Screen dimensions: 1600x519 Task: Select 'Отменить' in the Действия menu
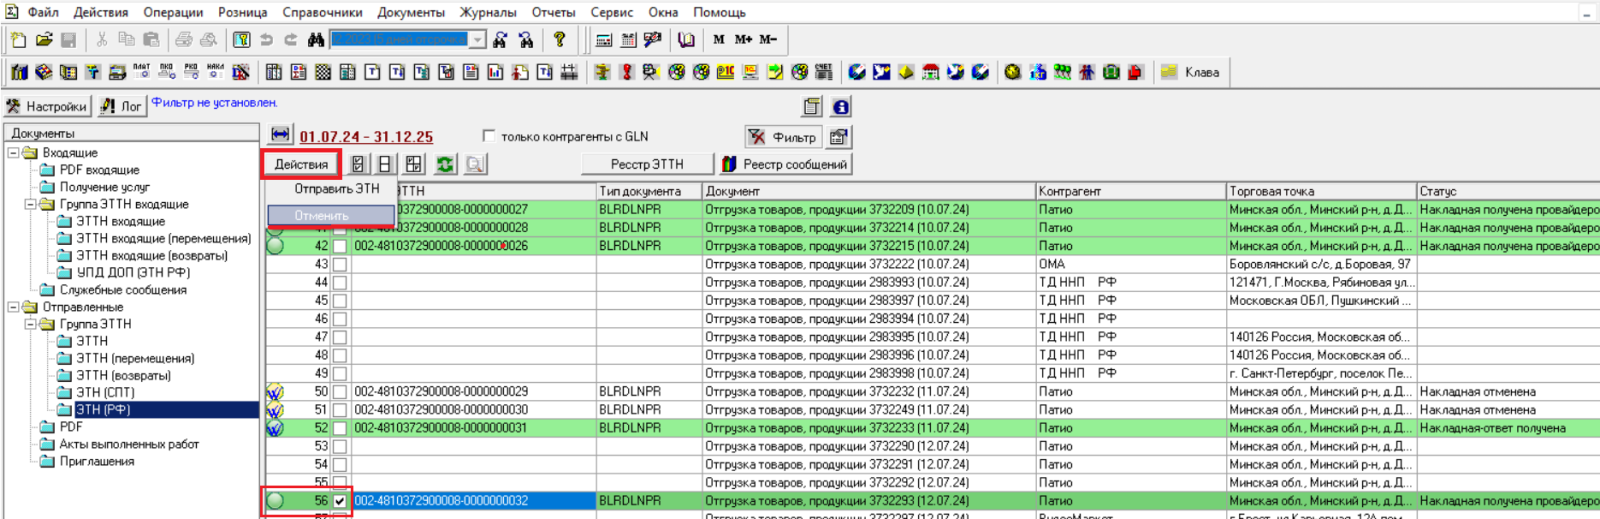322,216
